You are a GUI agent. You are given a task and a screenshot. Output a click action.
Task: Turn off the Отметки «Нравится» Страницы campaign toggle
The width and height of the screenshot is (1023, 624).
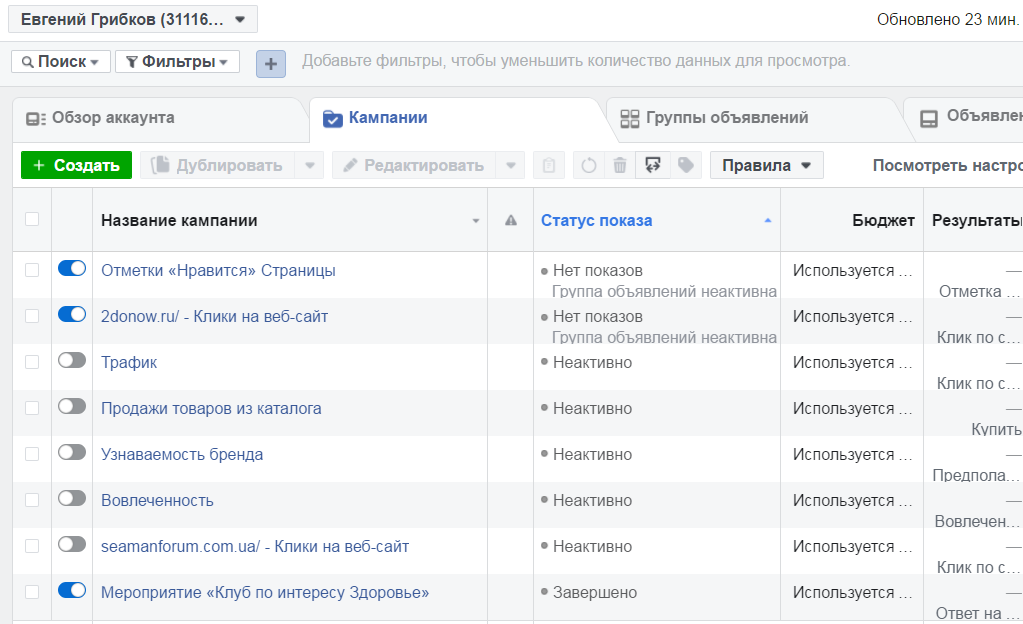click(x=72, y=268)
